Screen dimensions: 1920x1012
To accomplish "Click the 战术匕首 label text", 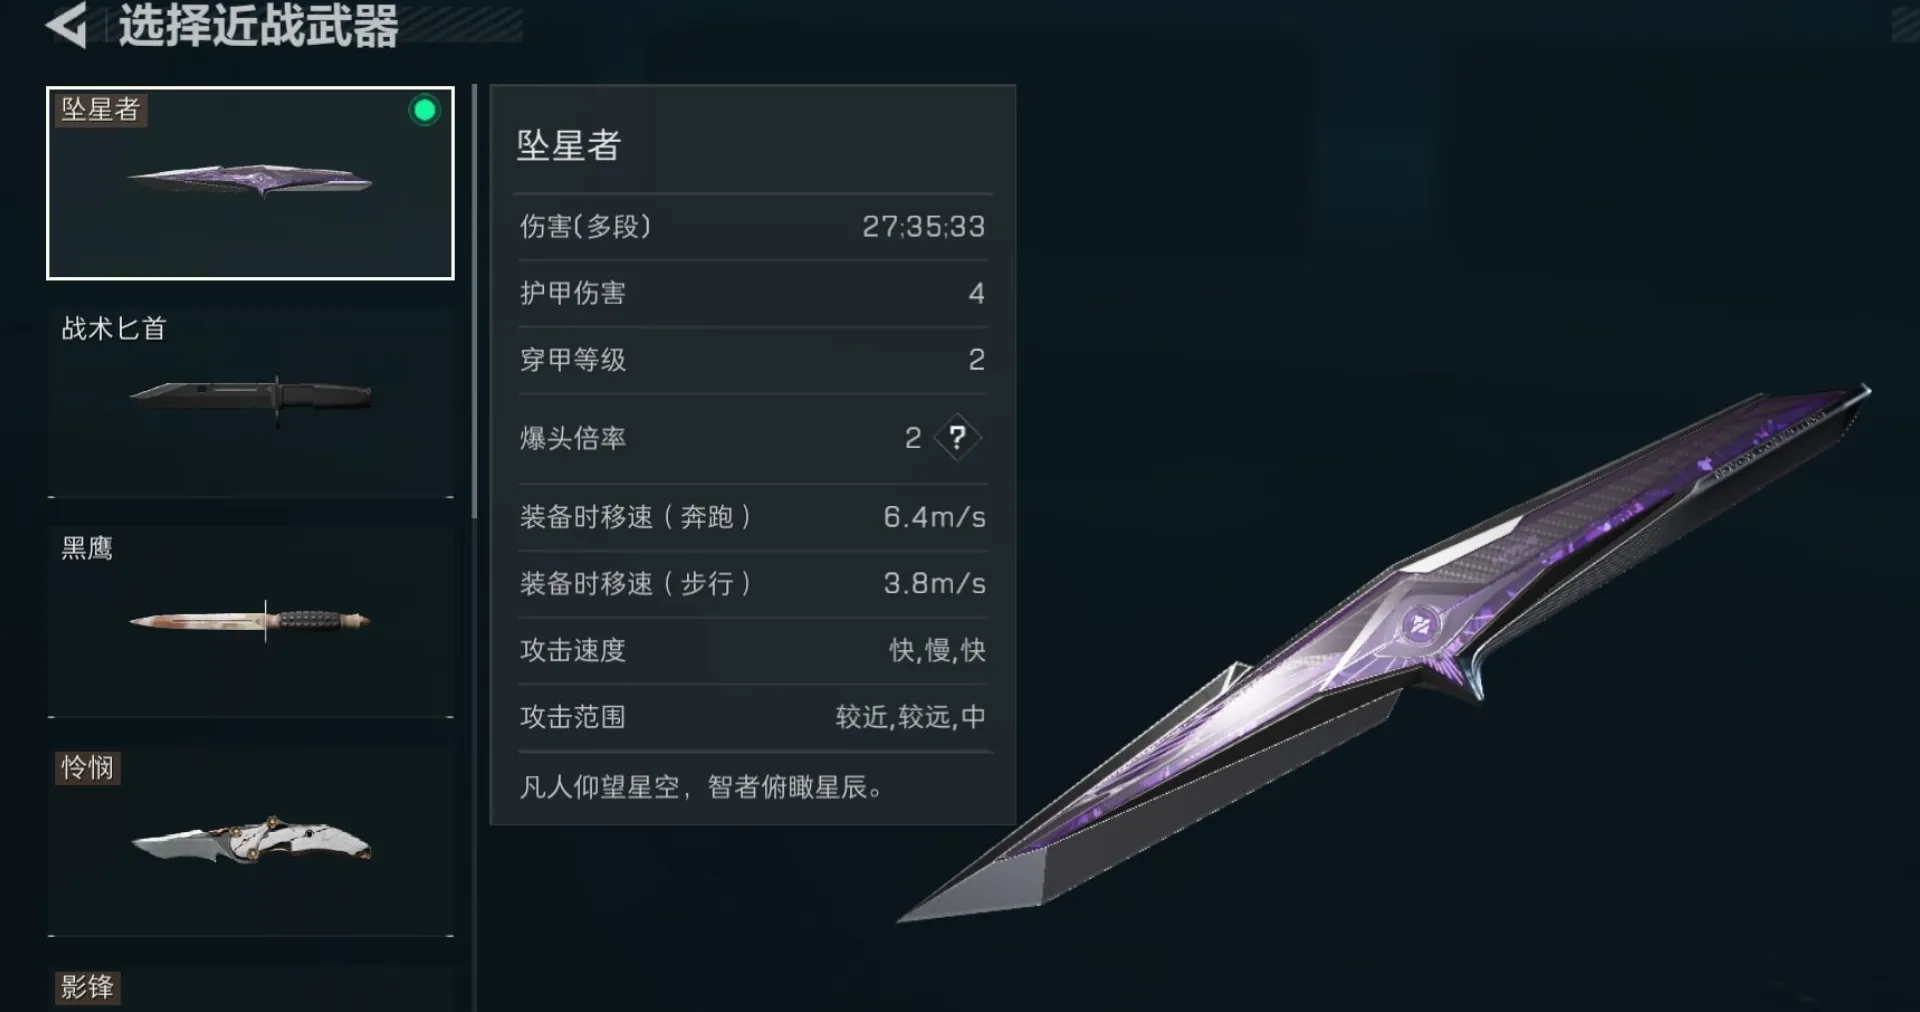I will tap(113, 328).
